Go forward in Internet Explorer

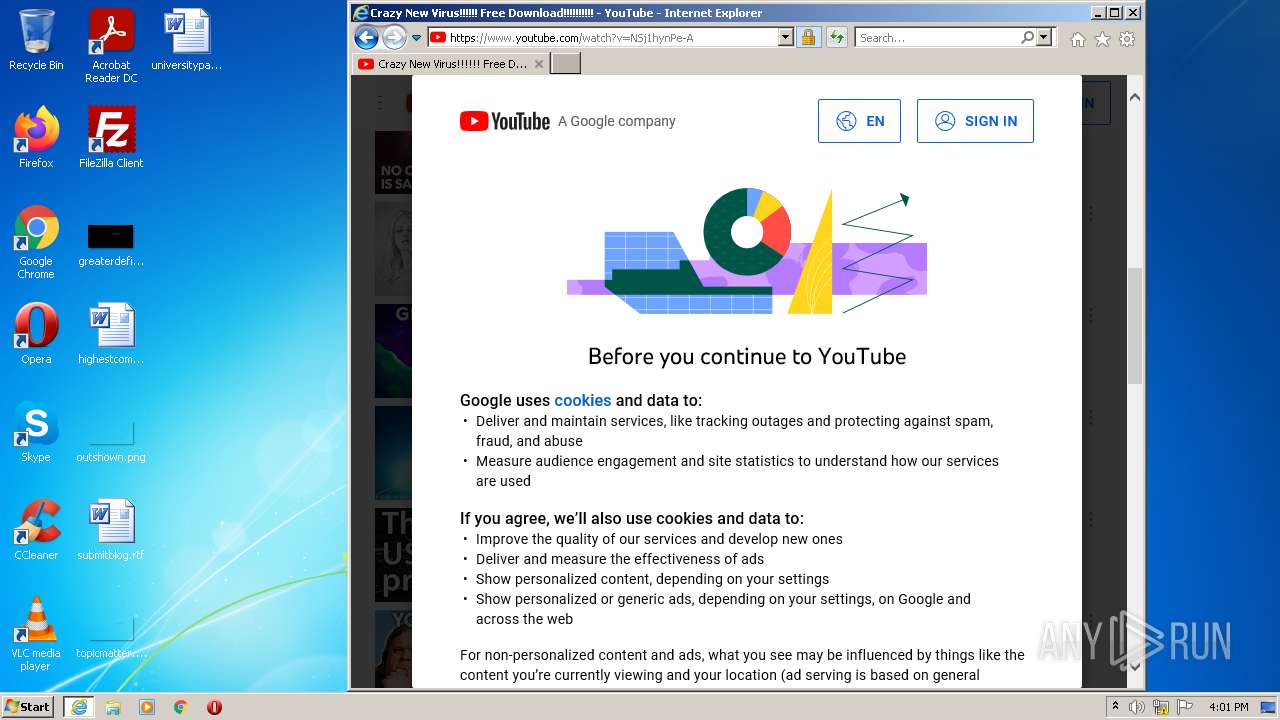tap(394, 38)
